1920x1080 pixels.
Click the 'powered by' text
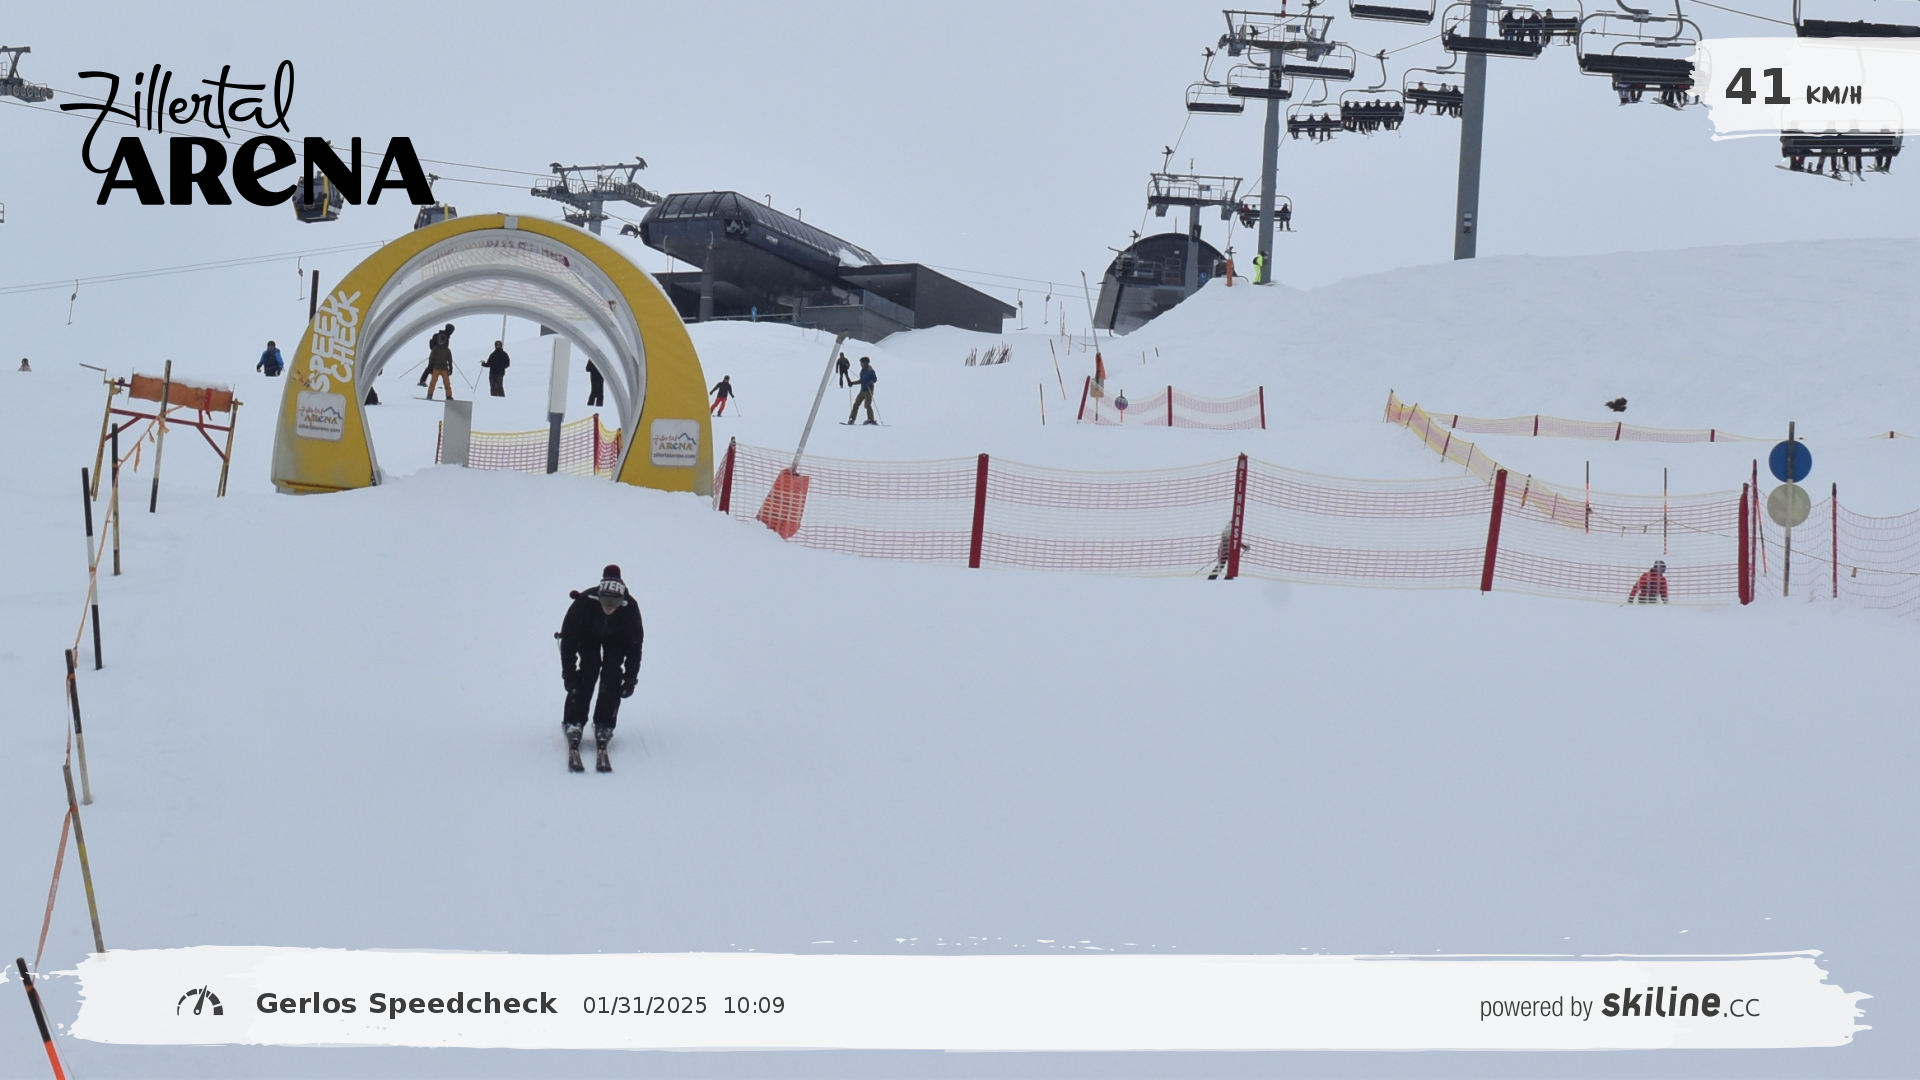tap(1535, 1007)
